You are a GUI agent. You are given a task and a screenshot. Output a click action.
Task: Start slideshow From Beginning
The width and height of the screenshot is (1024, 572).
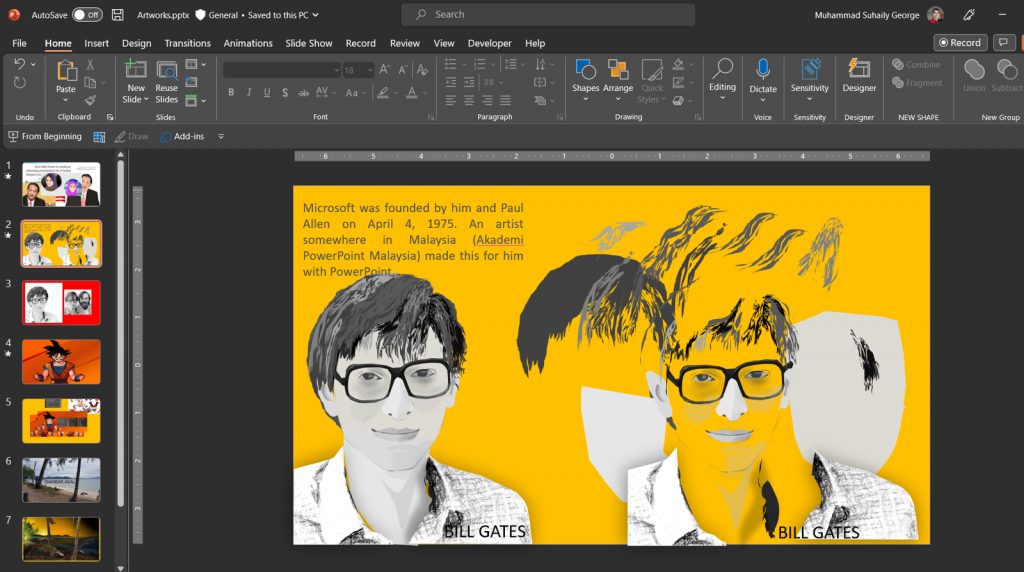click(45, 136)
